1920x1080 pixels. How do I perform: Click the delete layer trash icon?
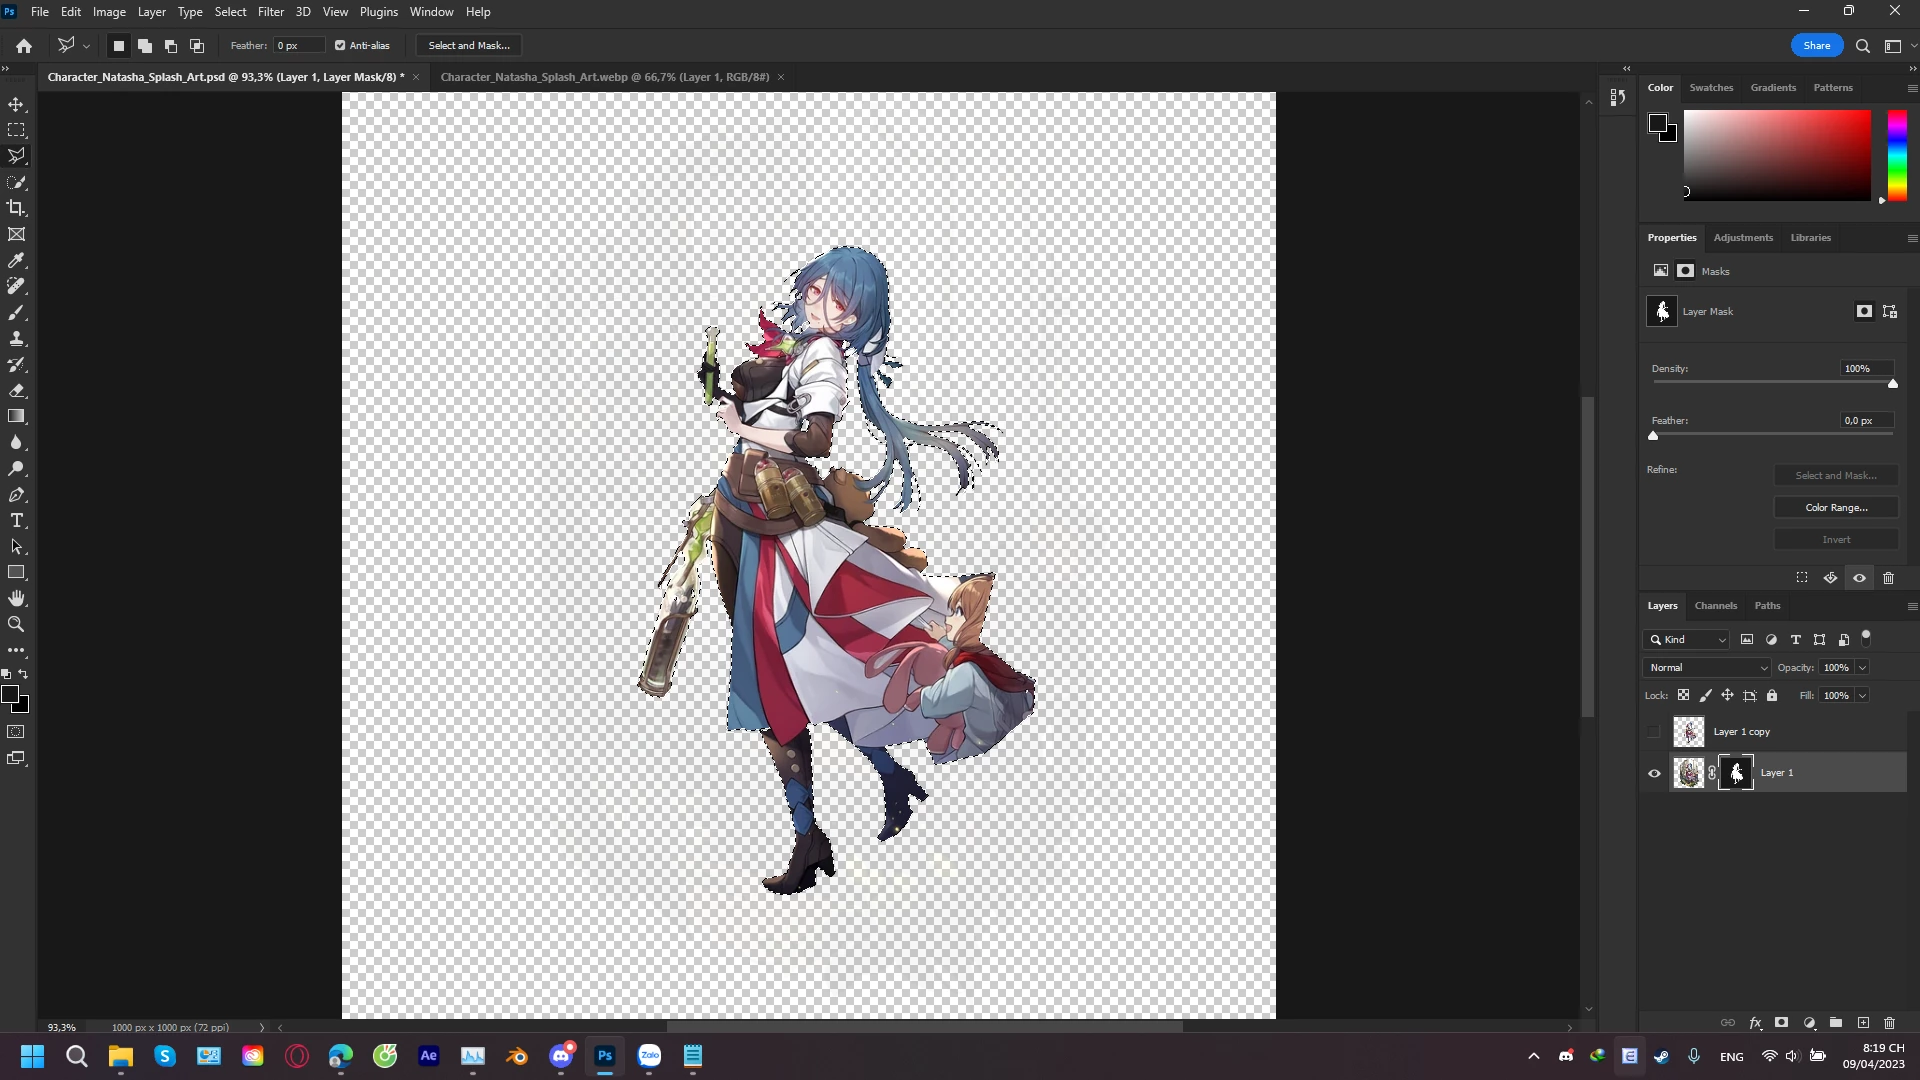coord(1889,1023)
